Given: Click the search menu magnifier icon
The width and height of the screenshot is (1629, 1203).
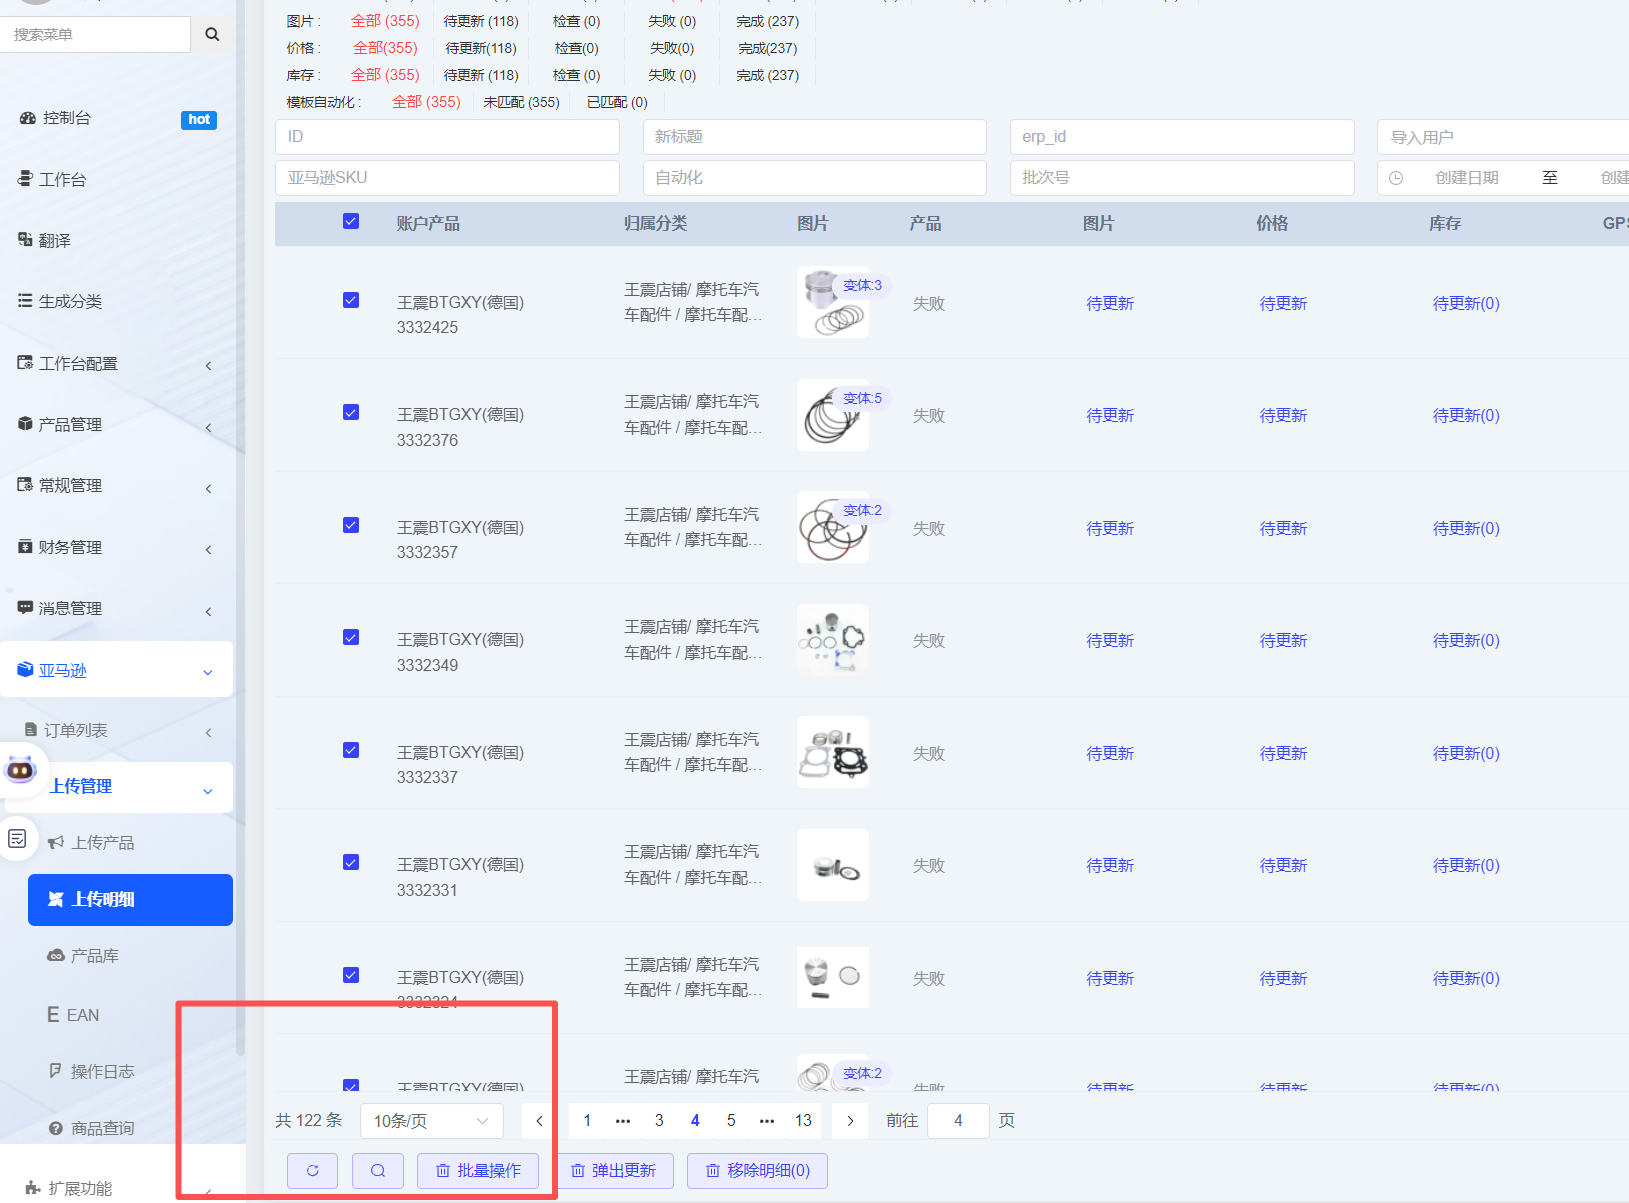Looking at the screenshot, I should (212, 34).
